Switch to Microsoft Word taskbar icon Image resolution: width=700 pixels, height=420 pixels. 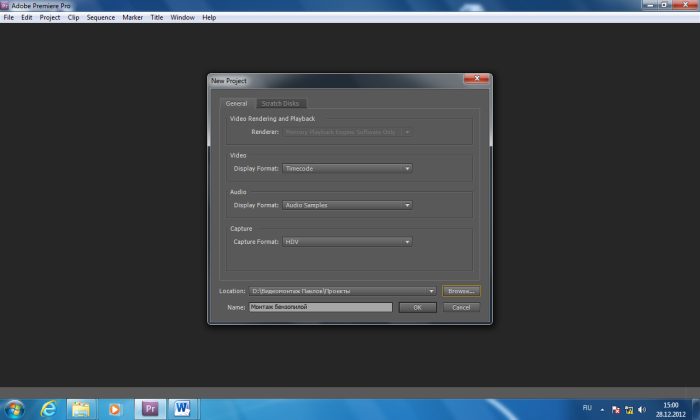pos(183,409)
